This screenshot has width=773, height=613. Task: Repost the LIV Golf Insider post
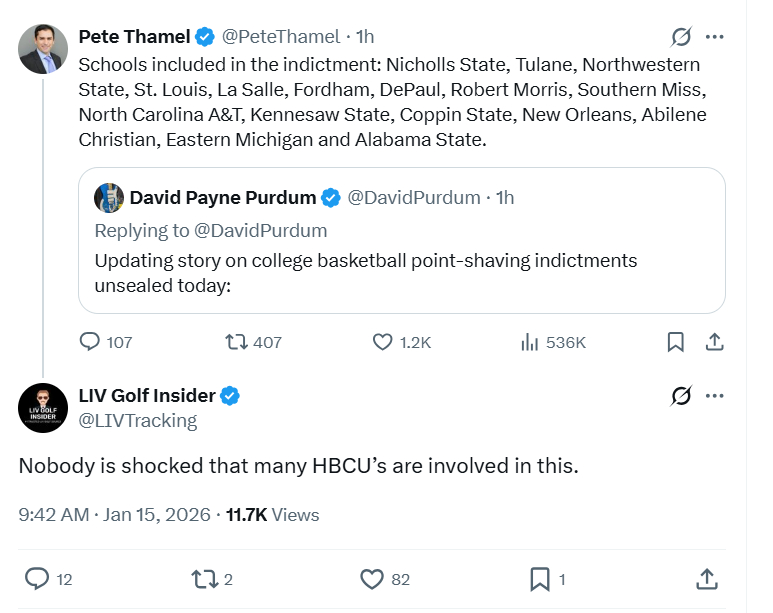pos(204,578)
